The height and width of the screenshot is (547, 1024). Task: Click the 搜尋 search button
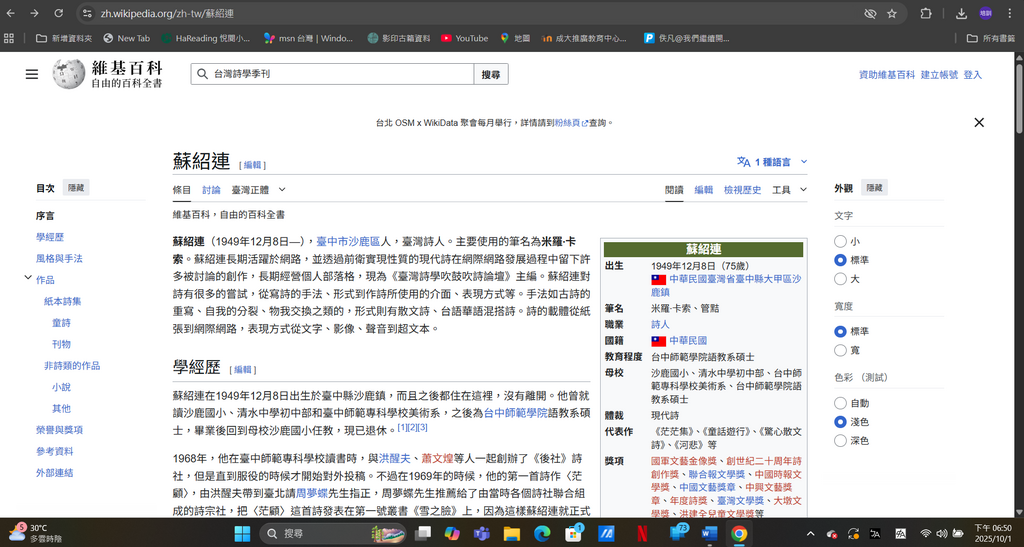490,74
